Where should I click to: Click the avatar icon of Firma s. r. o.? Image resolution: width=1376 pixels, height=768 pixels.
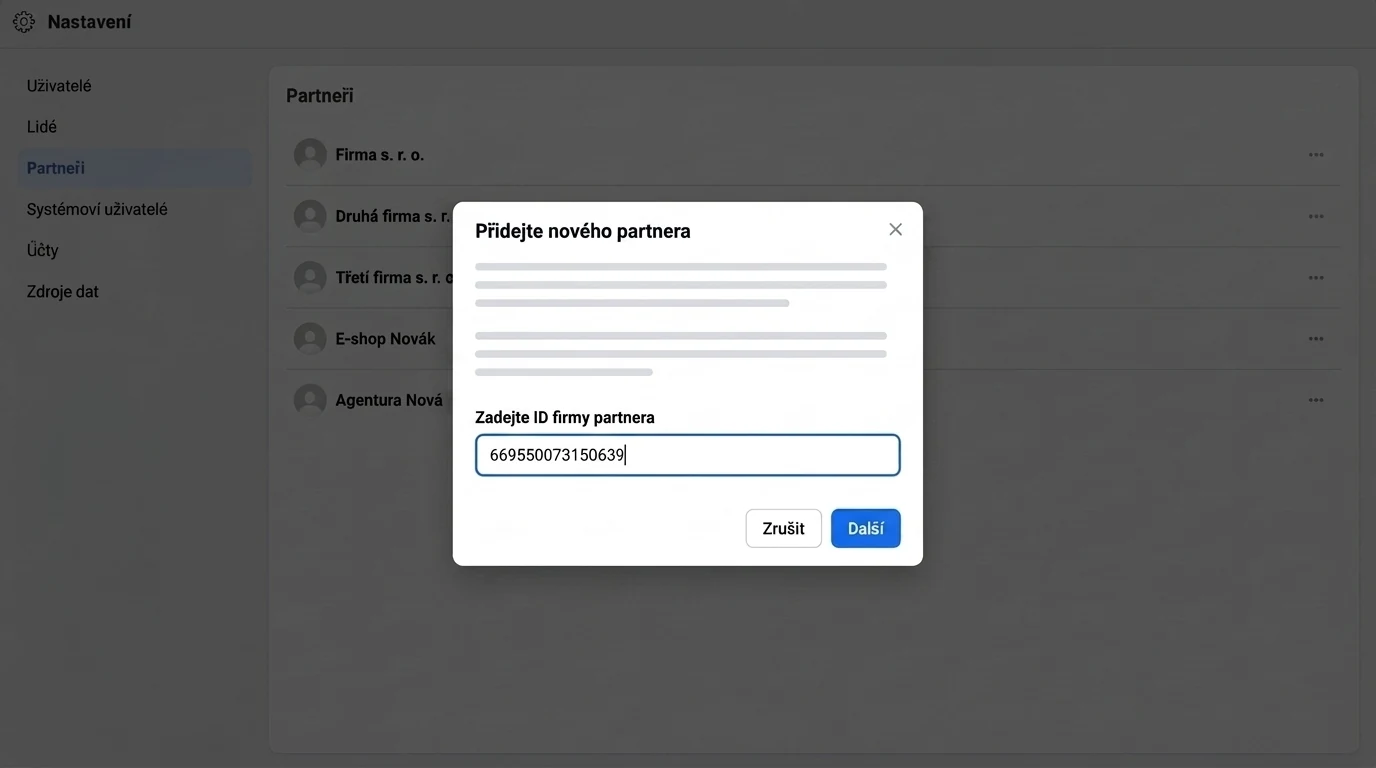point(310,155)
